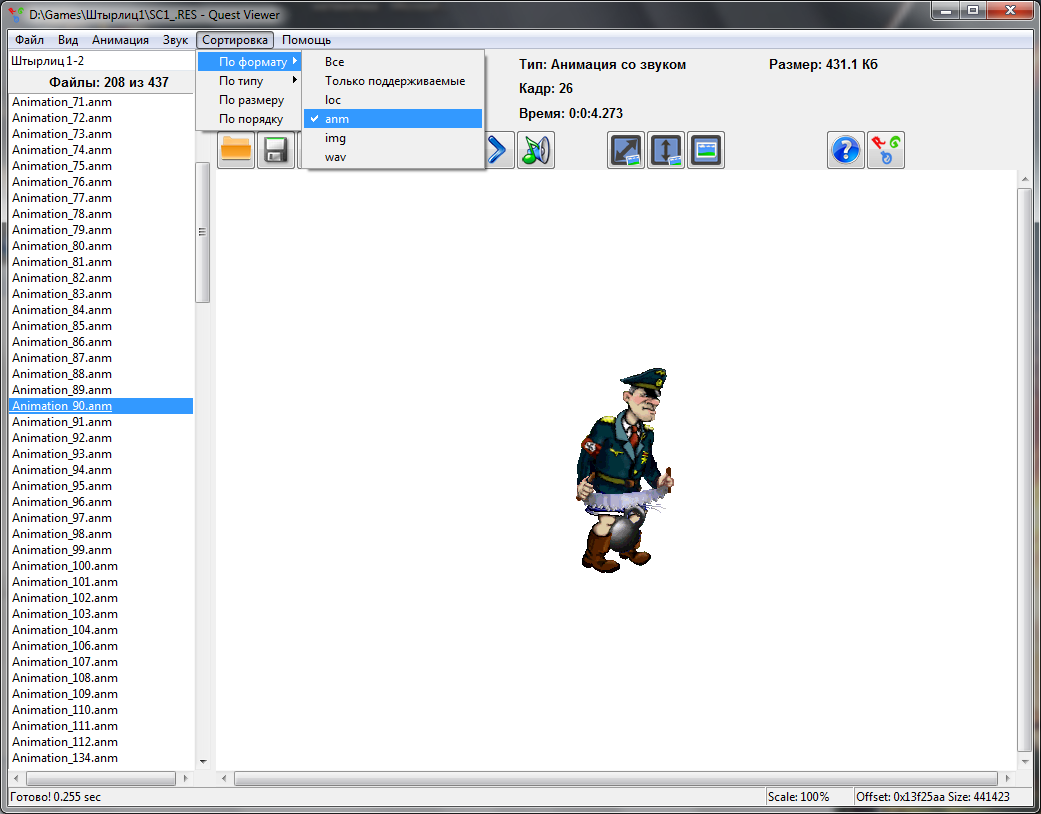
Task: Open the Анимация menu
Action: 120,40
